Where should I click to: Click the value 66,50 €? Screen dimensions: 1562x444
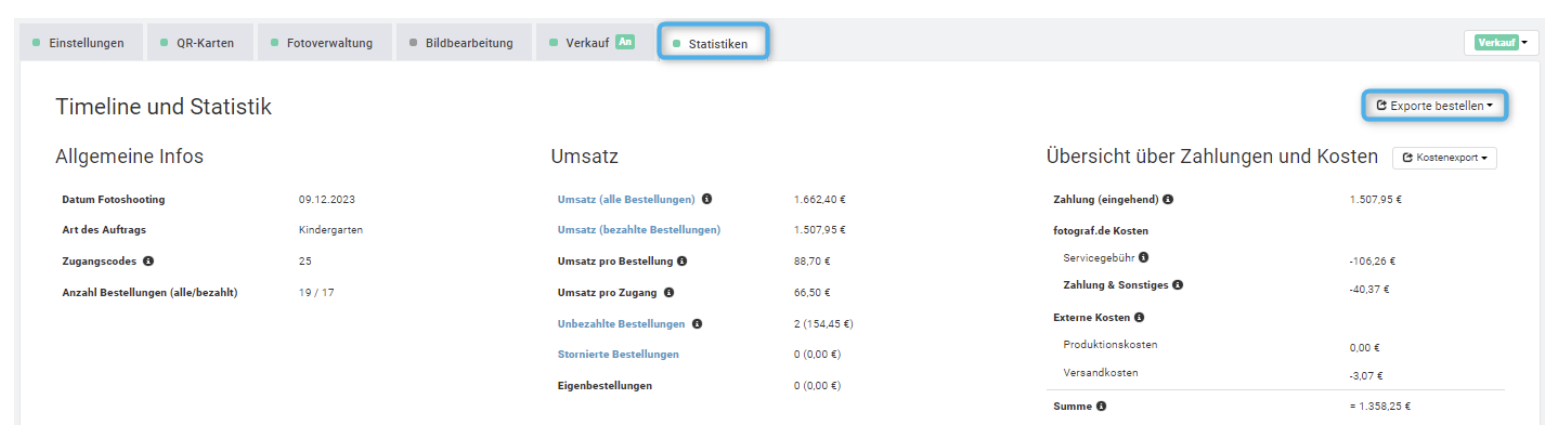812,292
